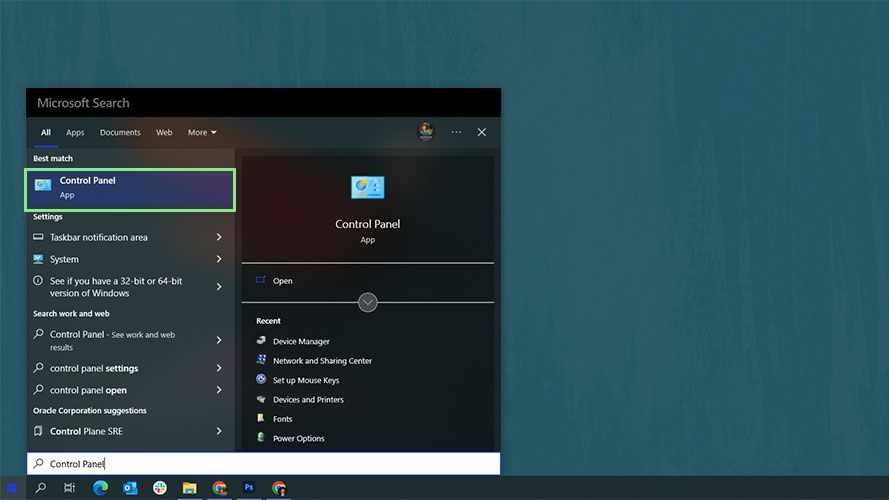Open the More filter dropdown
889x500 pixels.
pos(202,132)
